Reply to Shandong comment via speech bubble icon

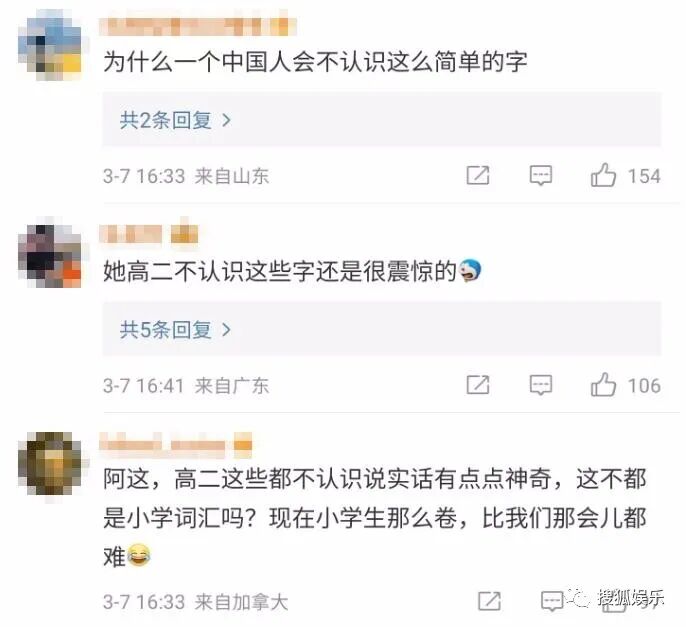(541, 175)
